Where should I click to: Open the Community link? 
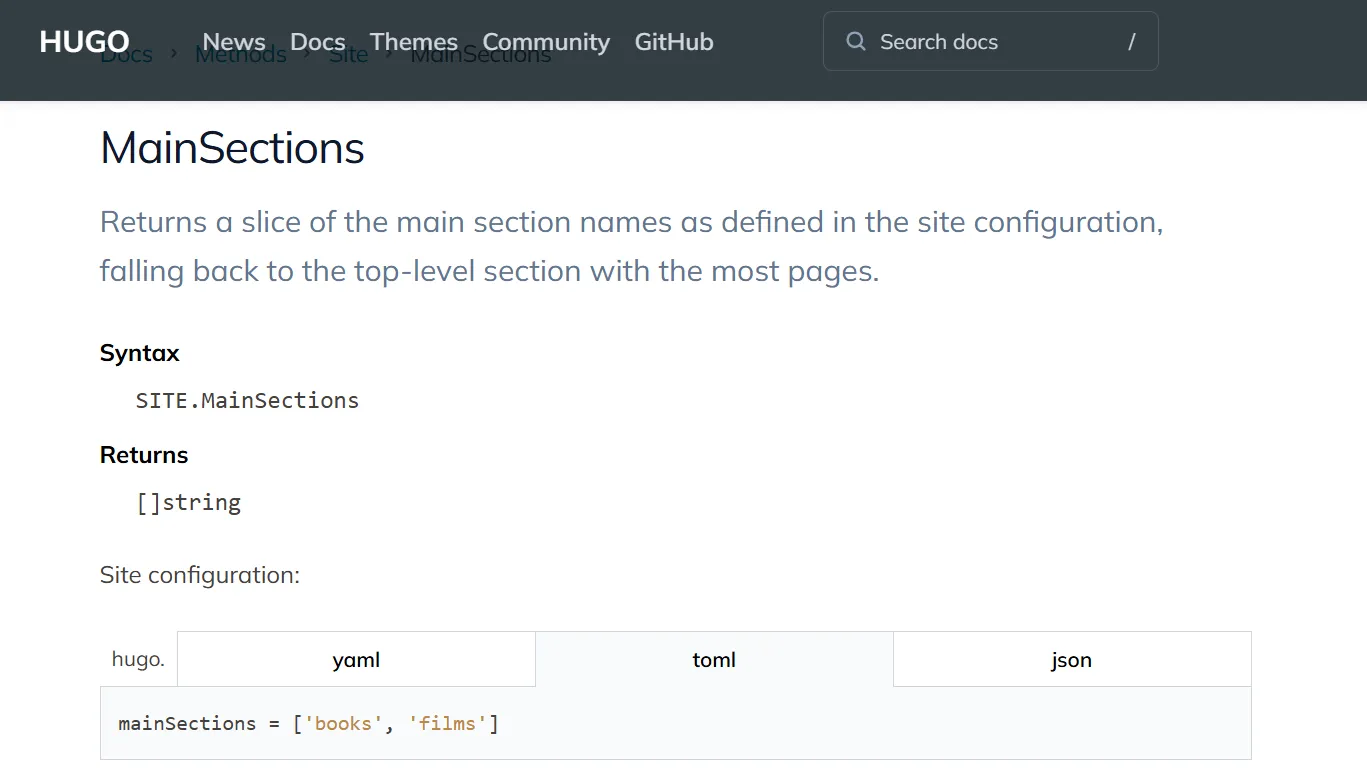click(546, 42)
